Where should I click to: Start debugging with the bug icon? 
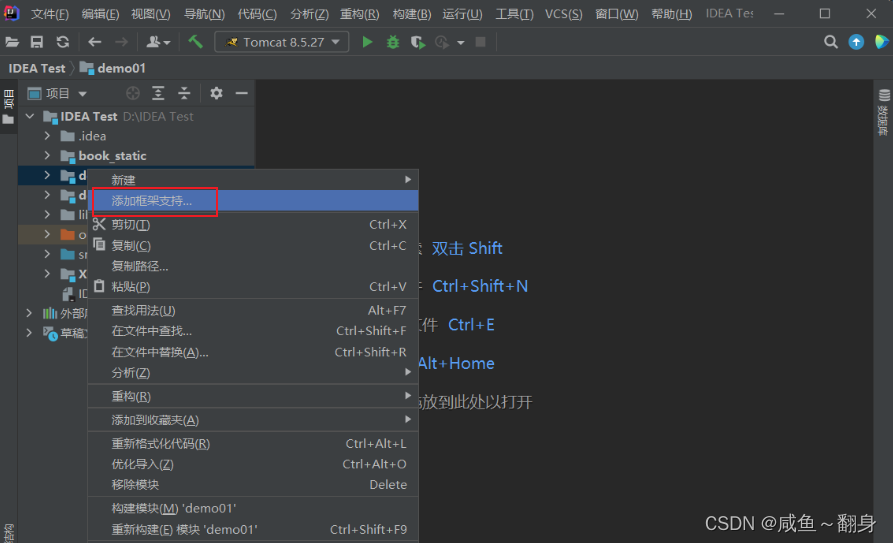pyautogui.click(x=393, y=42)
